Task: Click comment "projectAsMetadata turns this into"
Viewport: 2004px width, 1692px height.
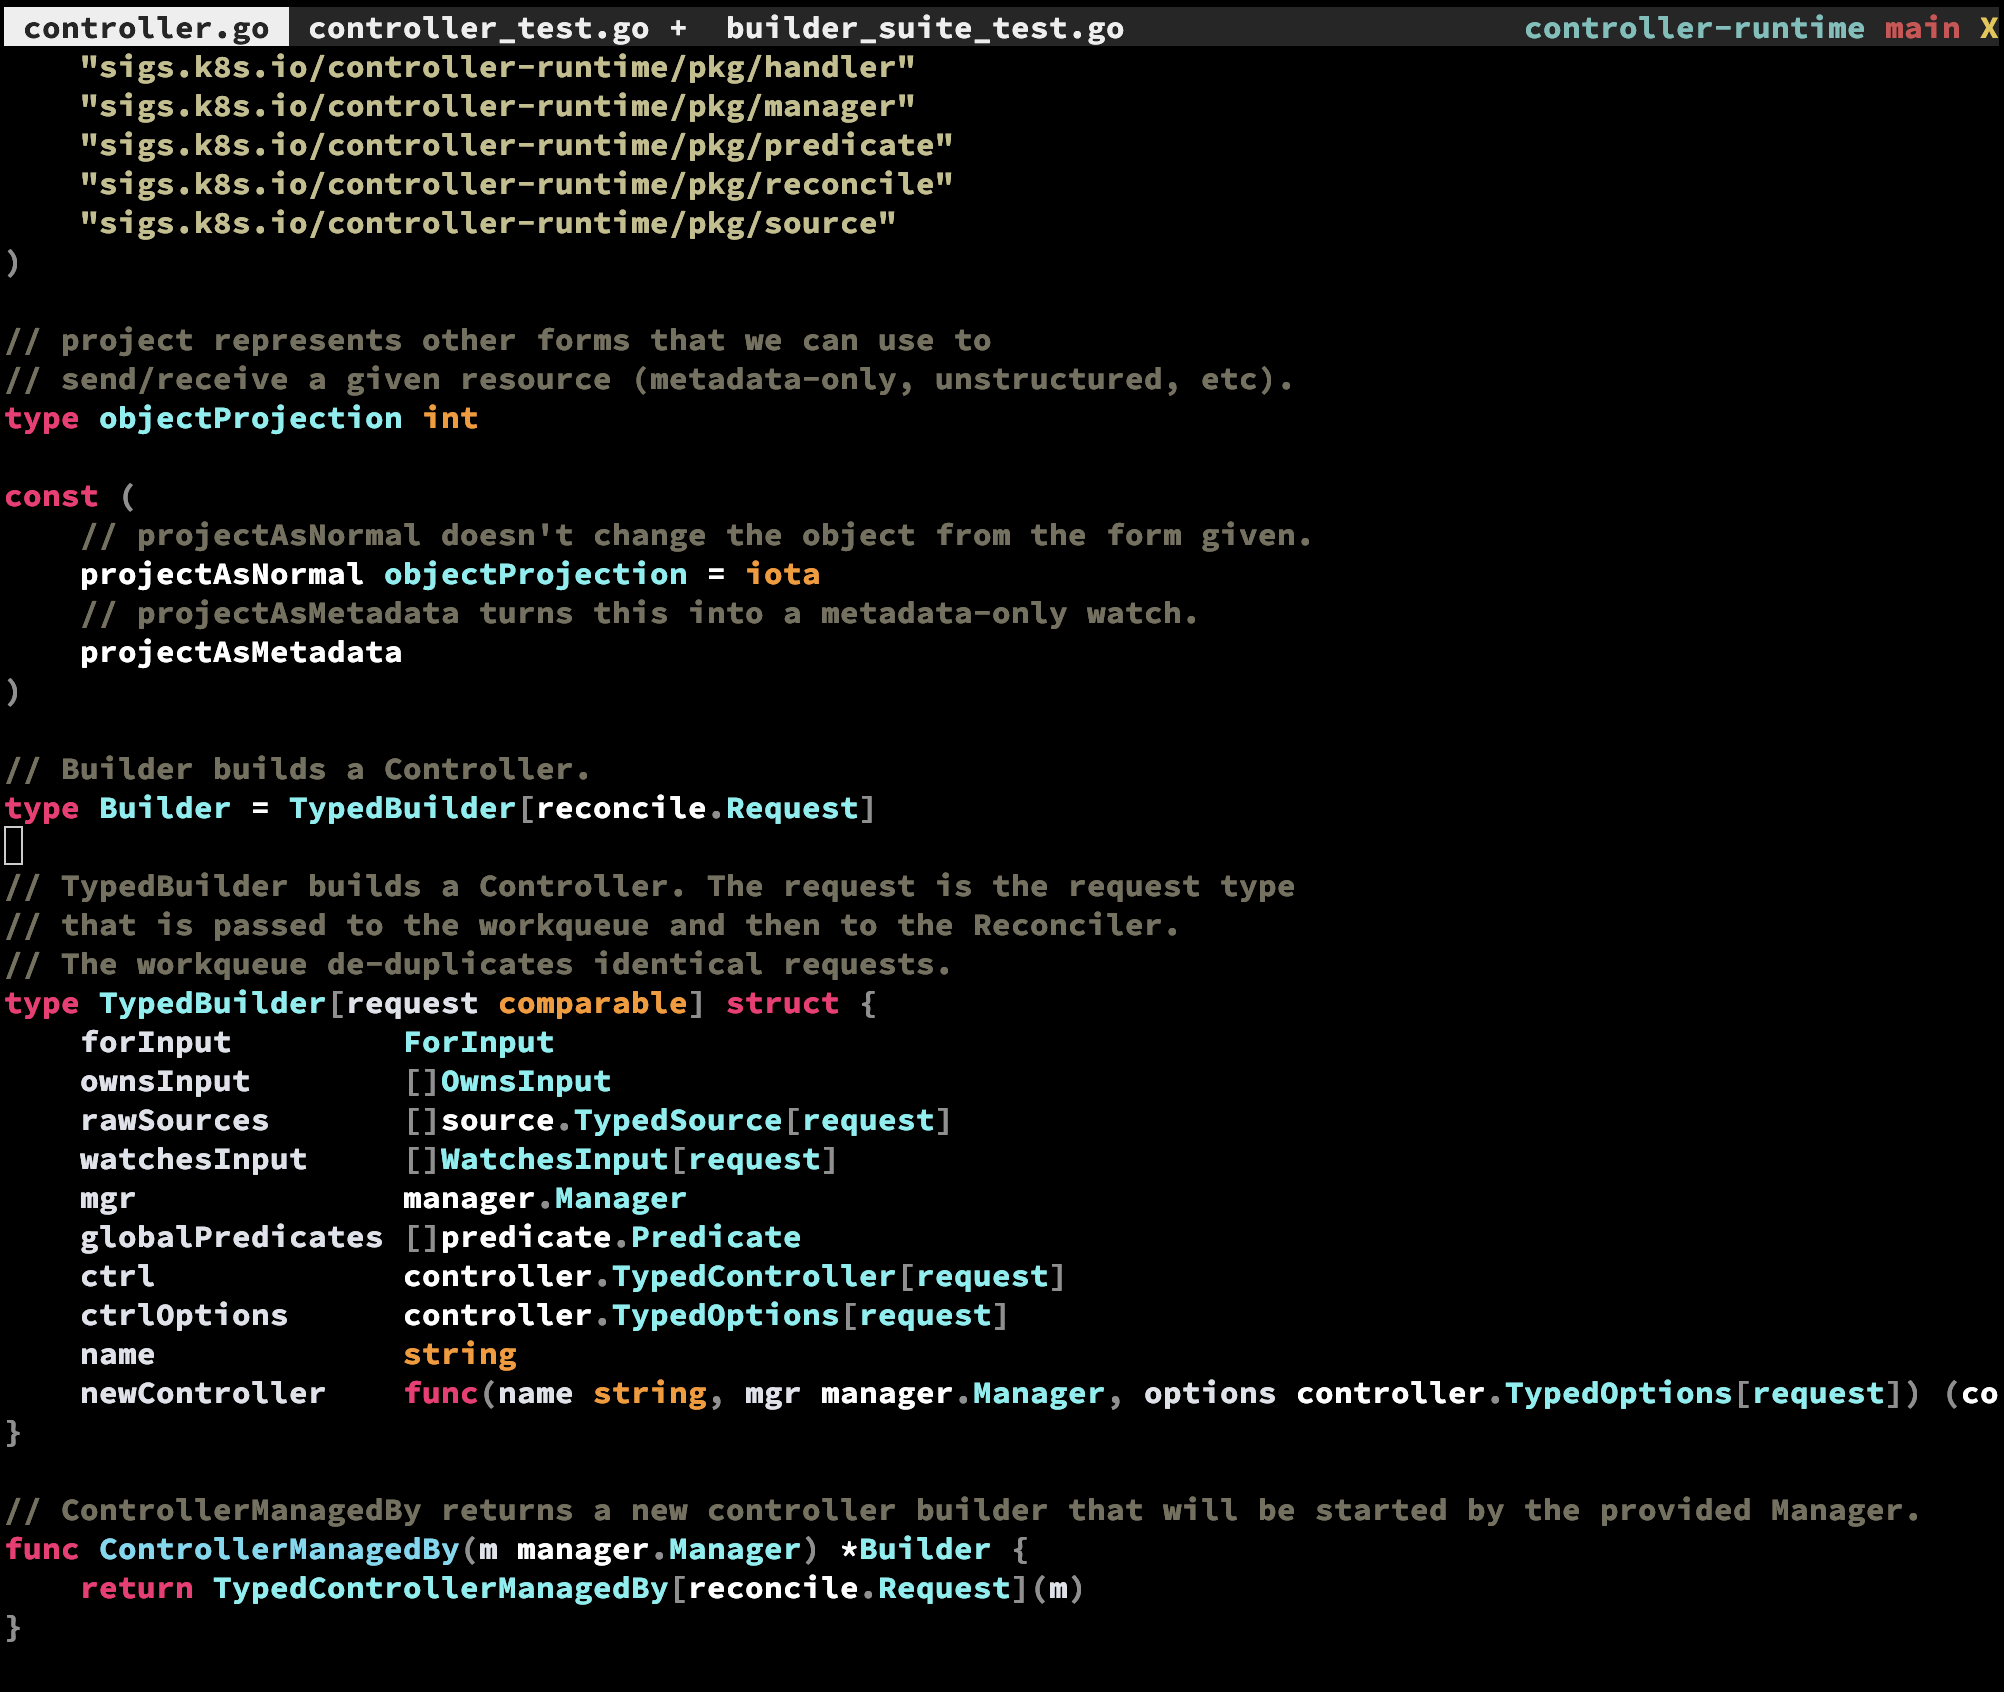Action: 639,613
